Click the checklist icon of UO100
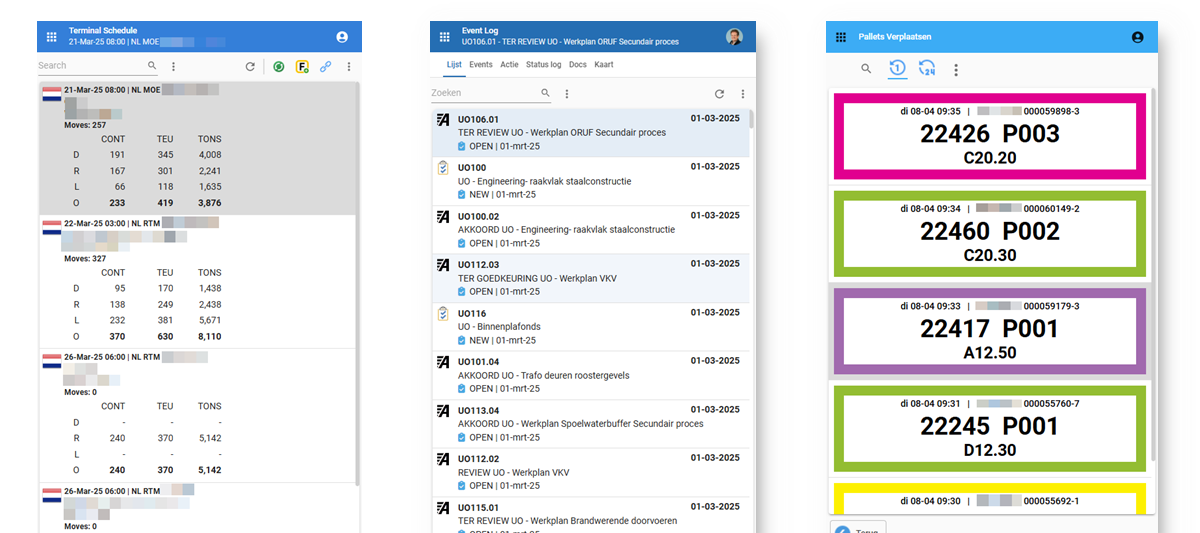The image size is (1200, 533). click(443, 169)
